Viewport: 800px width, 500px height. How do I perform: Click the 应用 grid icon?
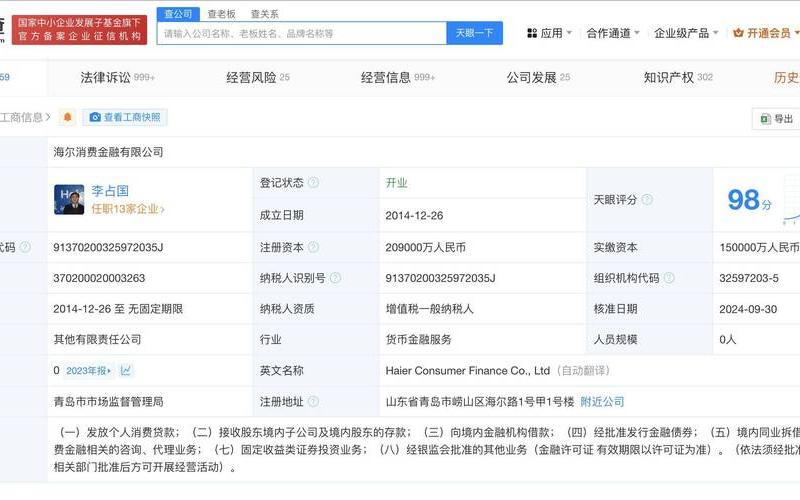point(532,33)
